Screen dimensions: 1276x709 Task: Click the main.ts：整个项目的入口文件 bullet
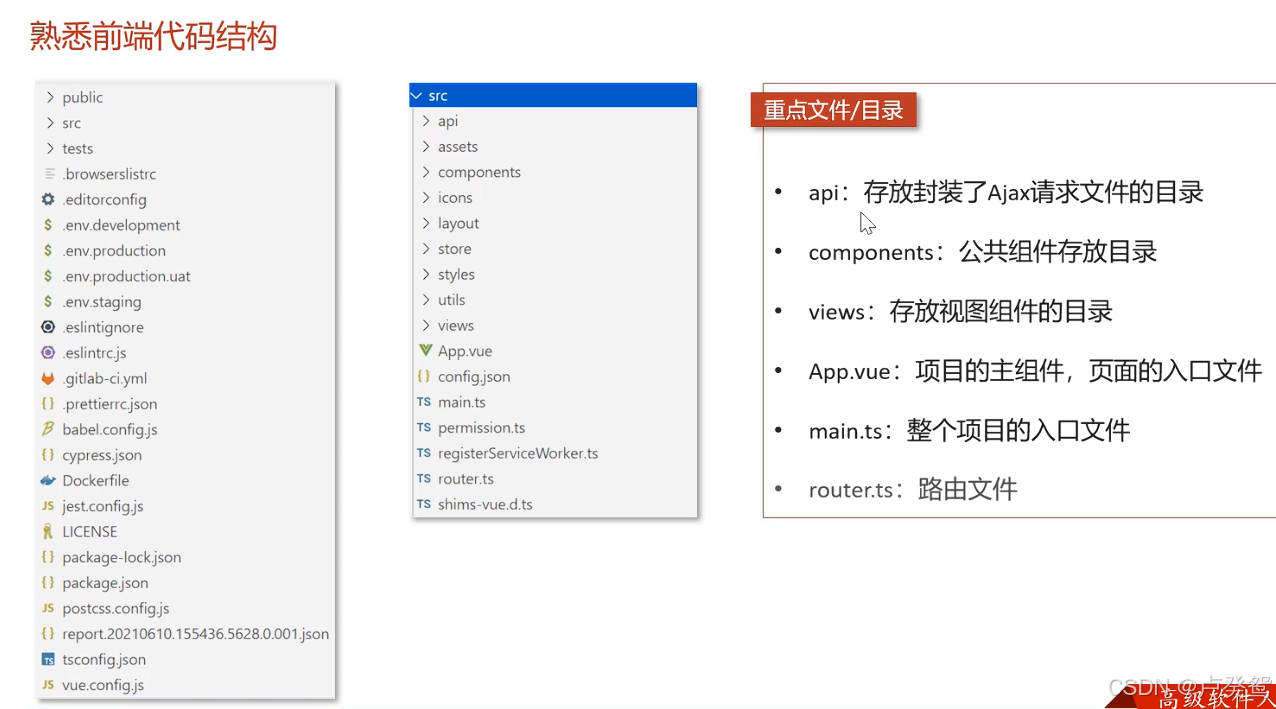point(969,431)
